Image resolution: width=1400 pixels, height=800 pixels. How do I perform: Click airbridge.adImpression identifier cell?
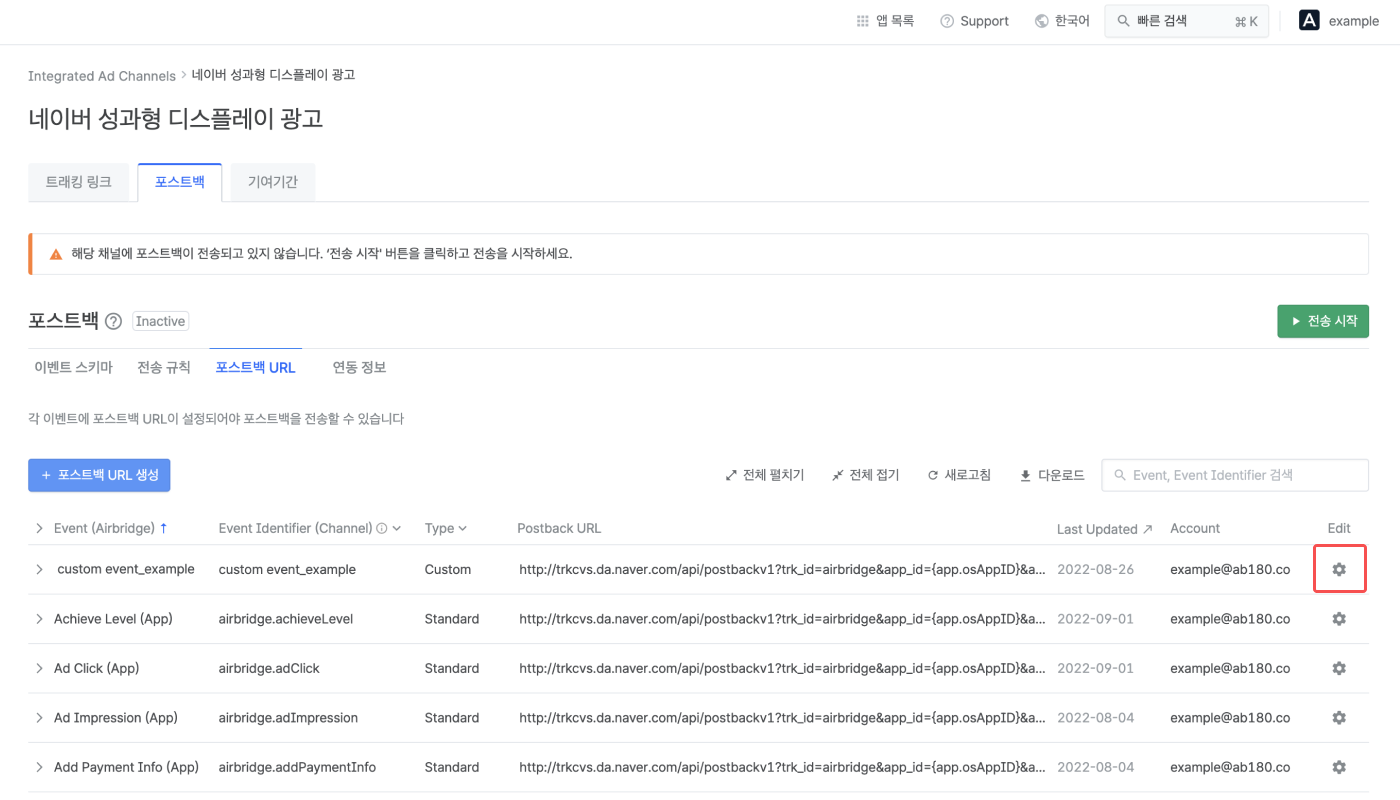click(288, 718)
